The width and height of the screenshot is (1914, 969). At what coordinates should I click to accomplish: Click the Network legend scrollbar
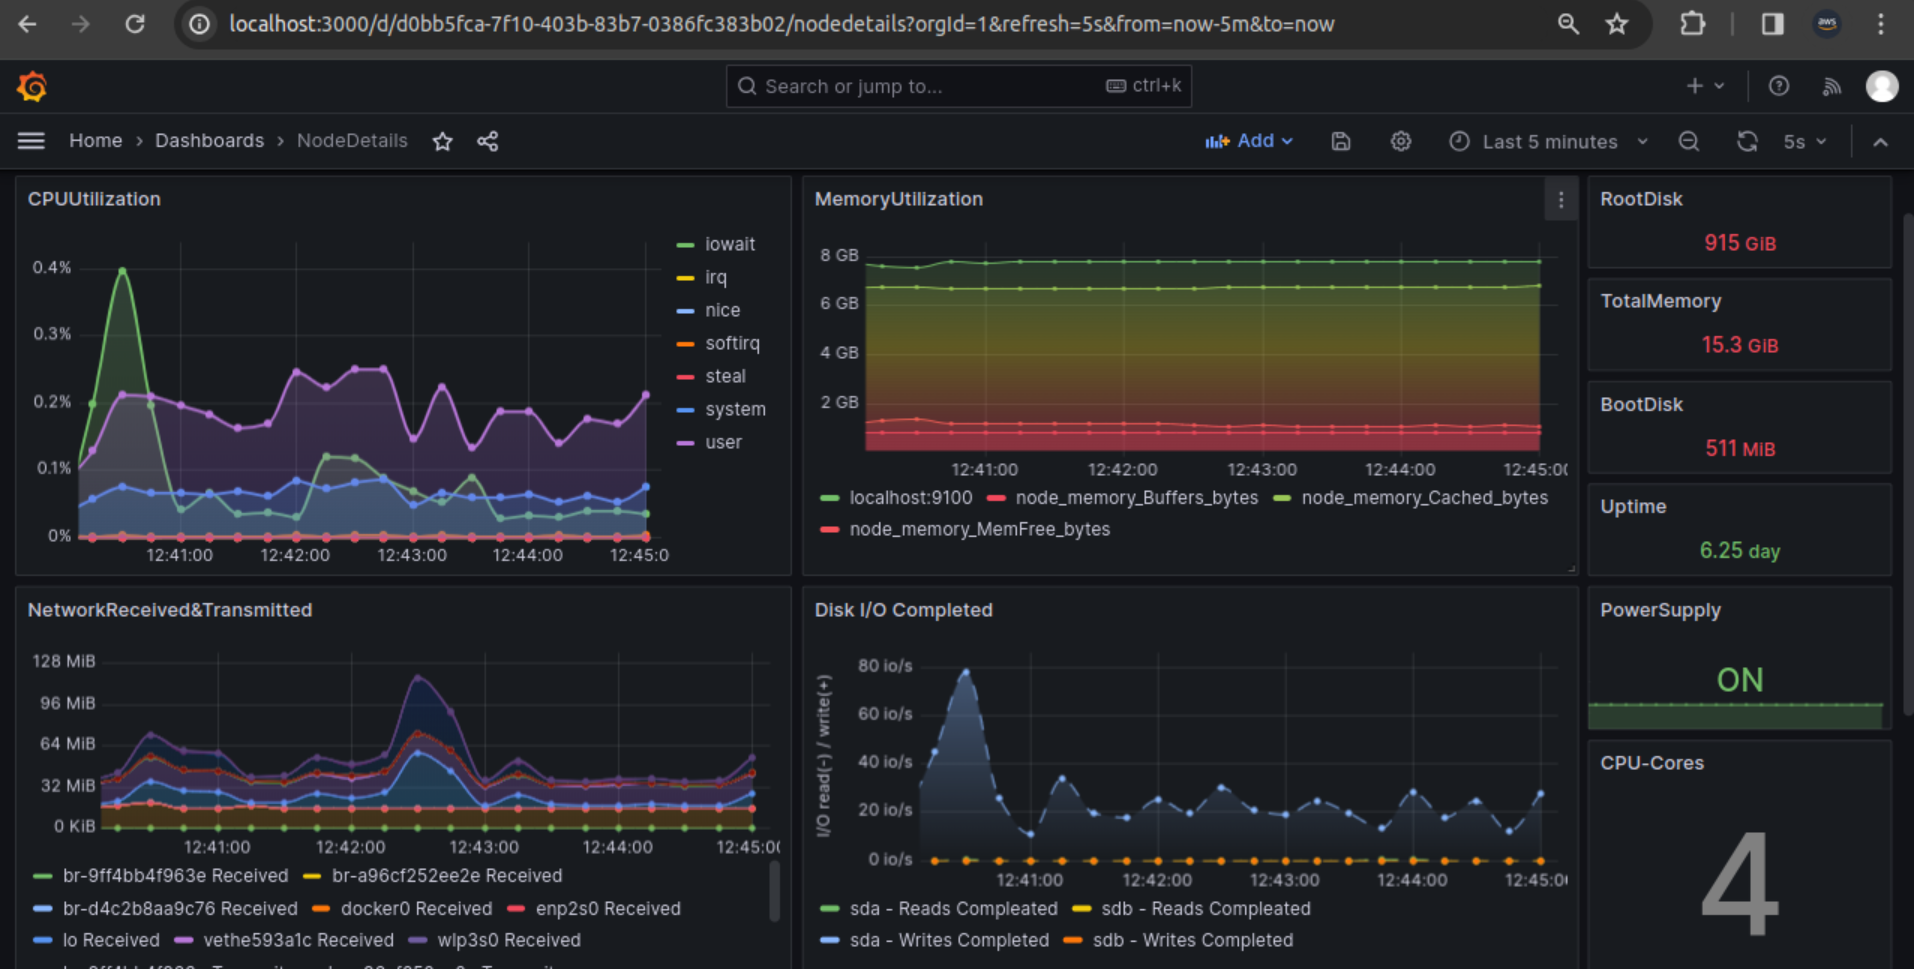click(x=774, y=890)
